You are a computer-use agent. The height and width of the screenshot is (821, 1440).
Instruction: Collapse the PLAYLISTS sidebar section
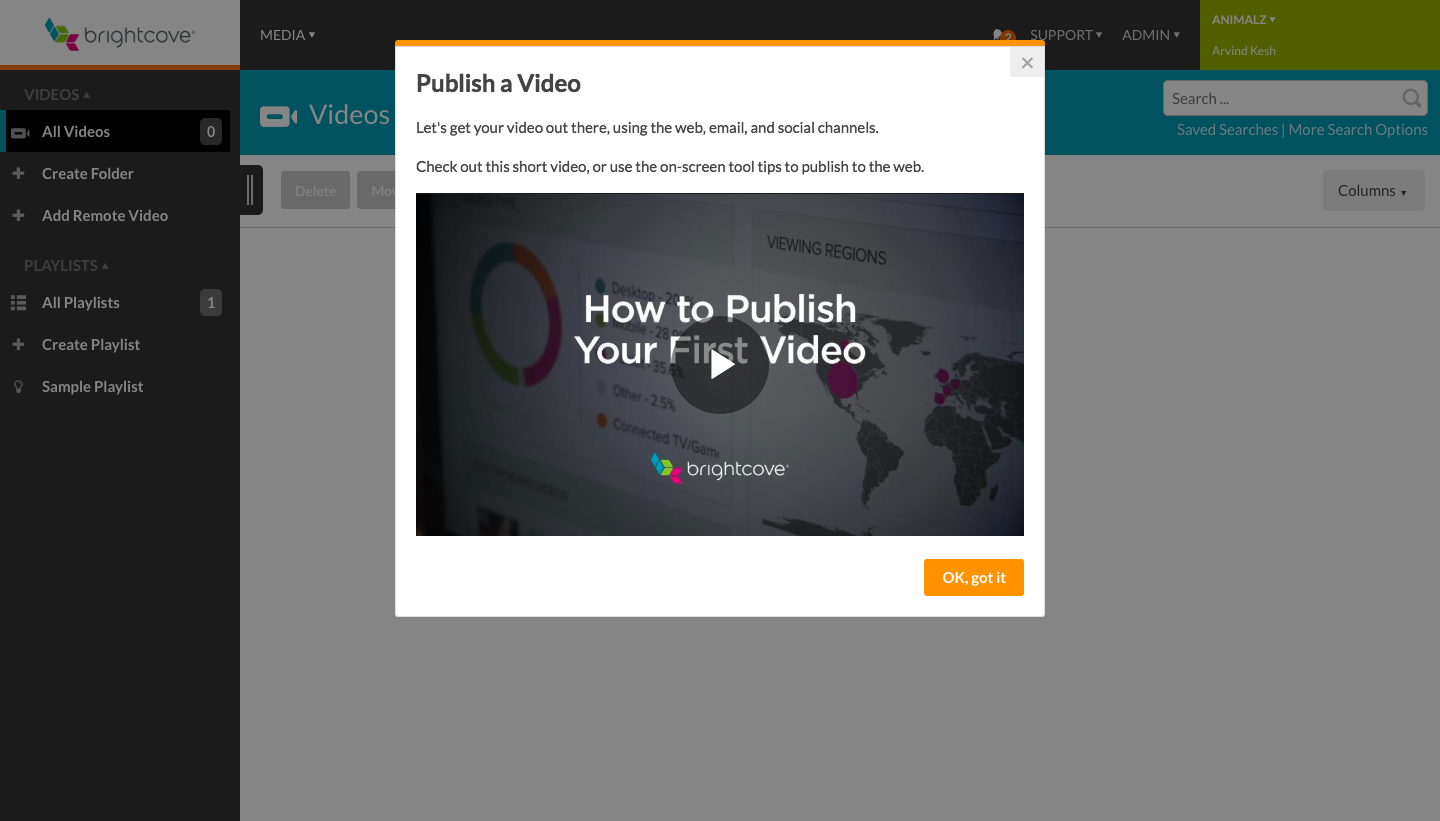67,265
